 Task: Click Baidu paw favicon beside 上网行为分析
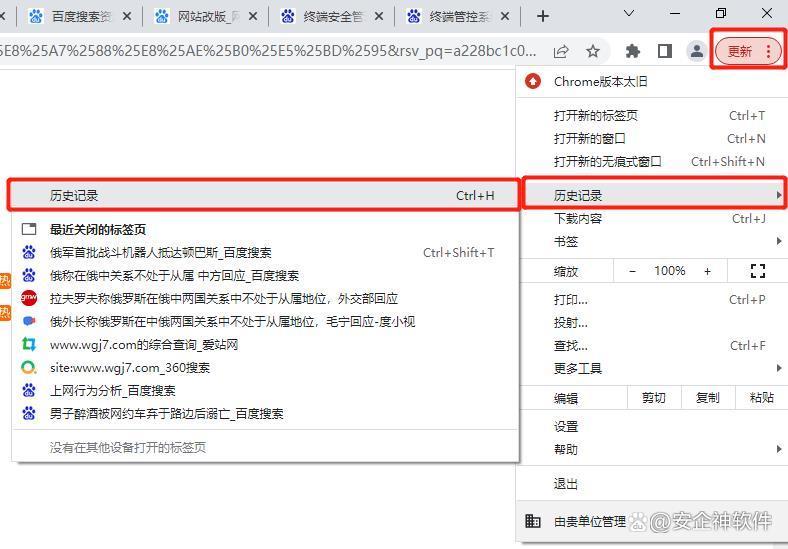29,391
